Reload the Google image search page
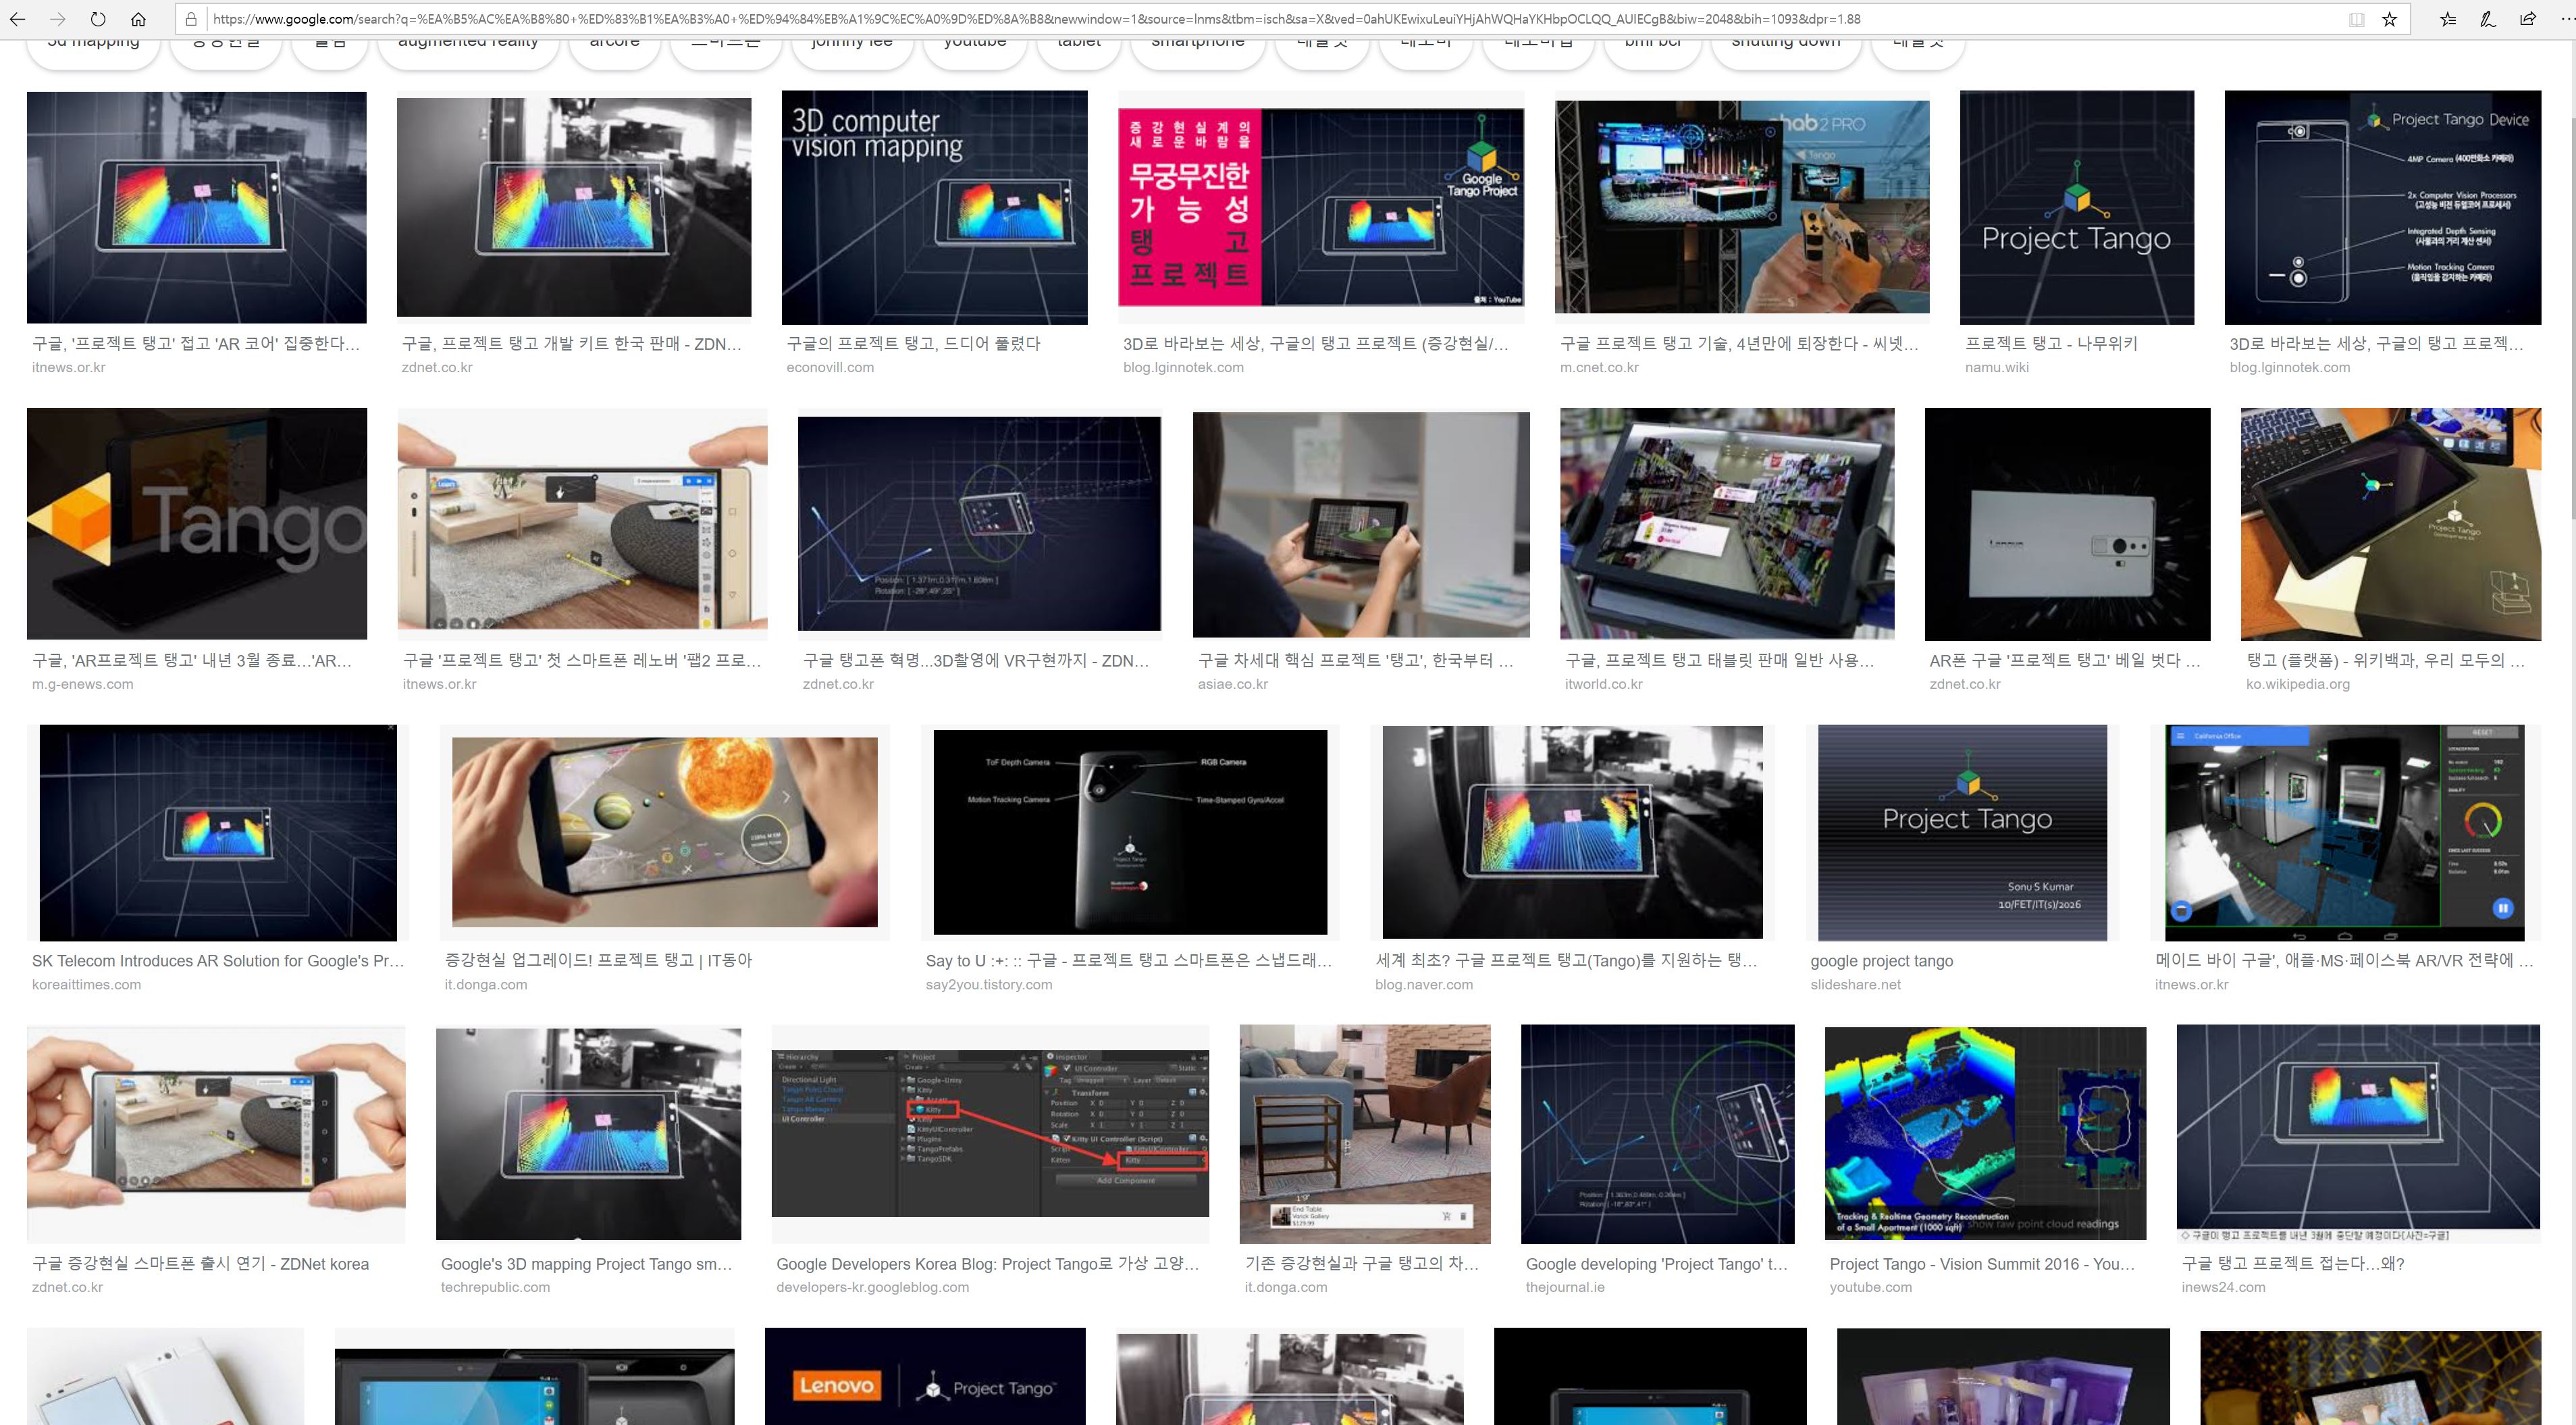The width and height of the screenshot is (2576, 1425). (98, 19)
